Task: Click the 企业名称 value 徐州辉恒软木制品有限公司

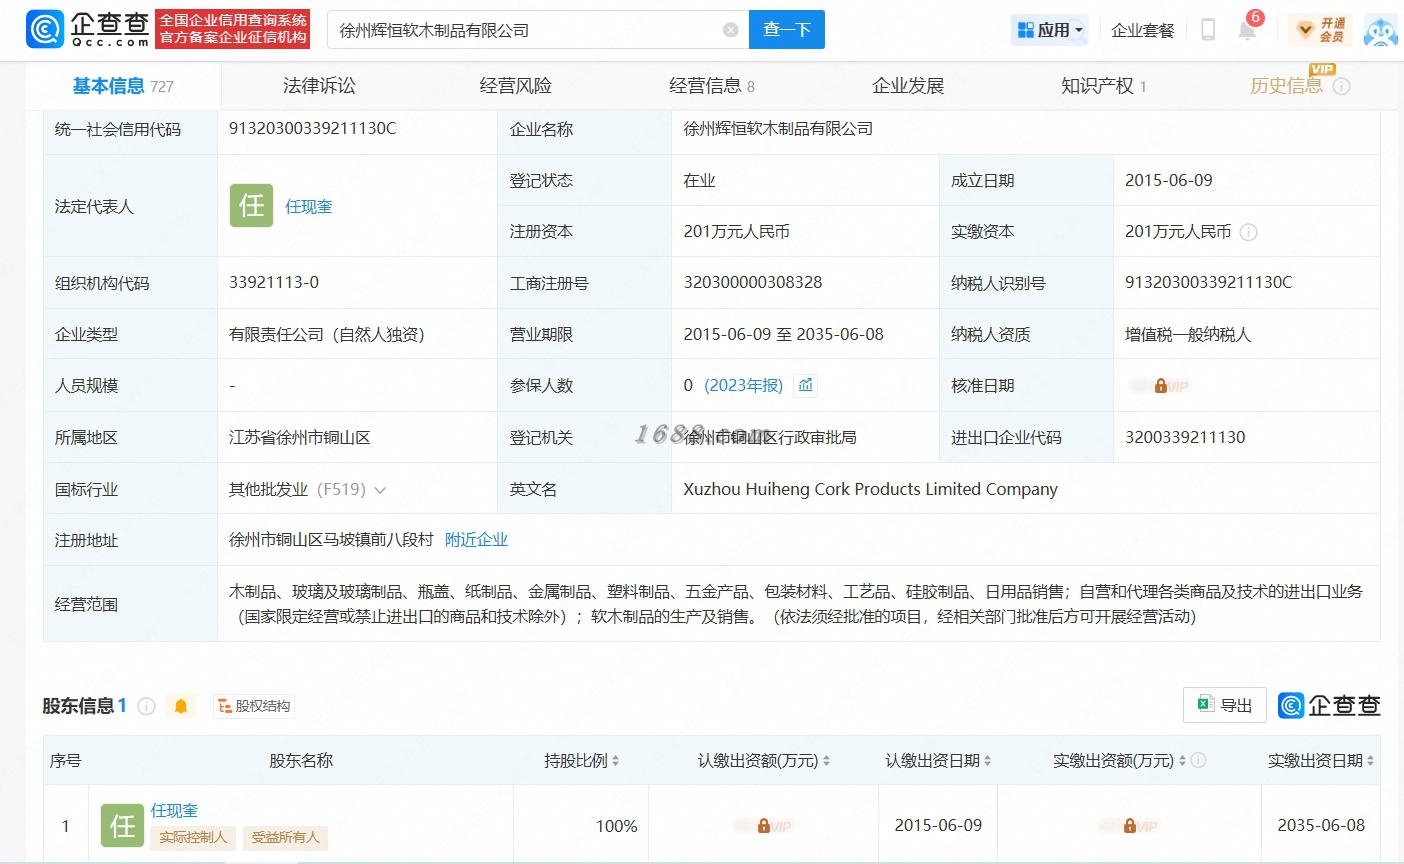Action: [x=778, y=128]
